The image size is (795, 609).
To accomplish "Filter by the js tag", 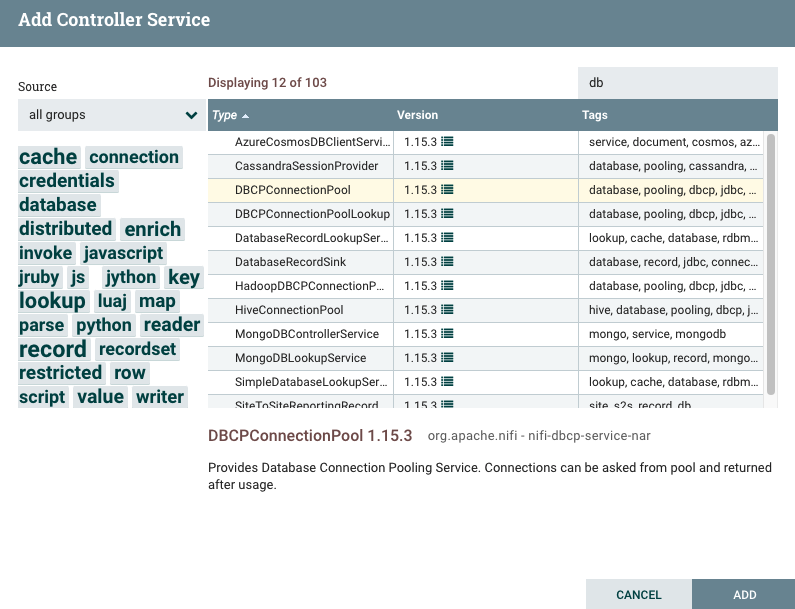I will click(x=78, y=277).
